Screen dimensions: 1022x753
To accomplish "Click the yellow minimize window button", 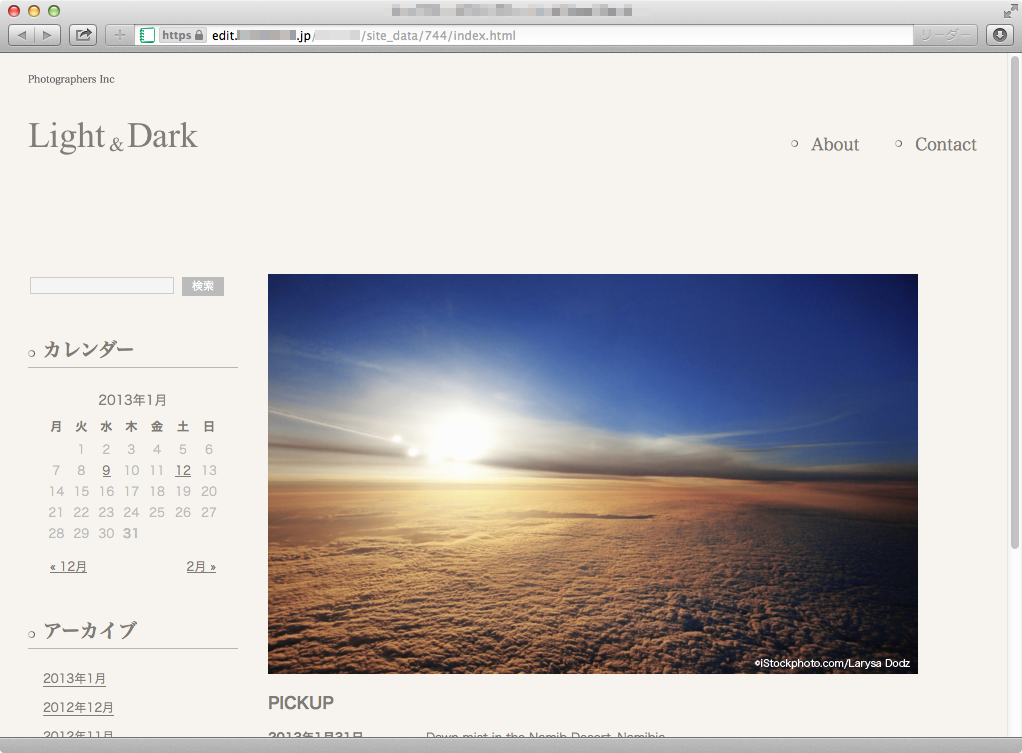I will pos(34,10).
